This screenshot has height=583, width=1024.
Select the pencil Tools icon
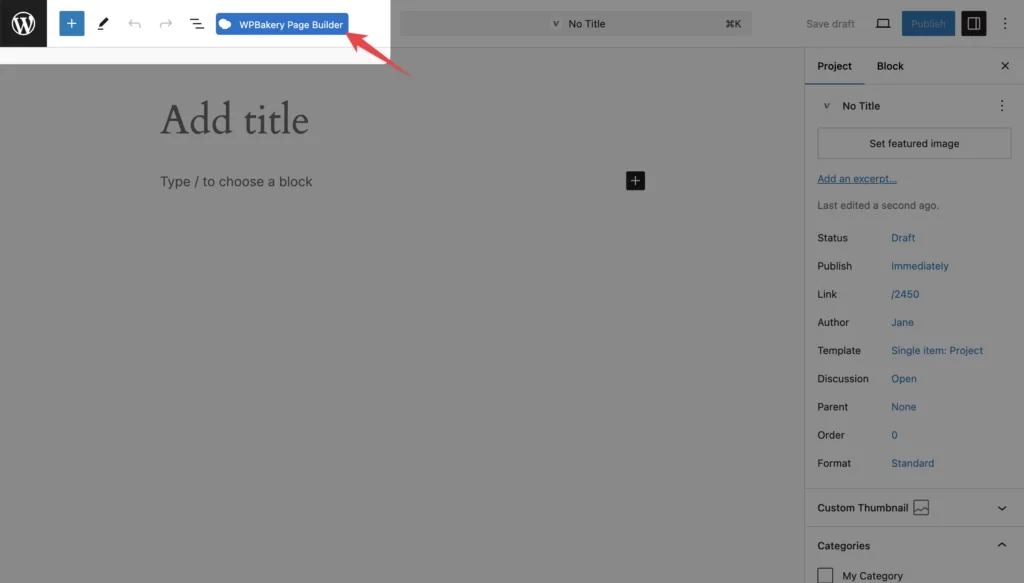click(103, 24)
